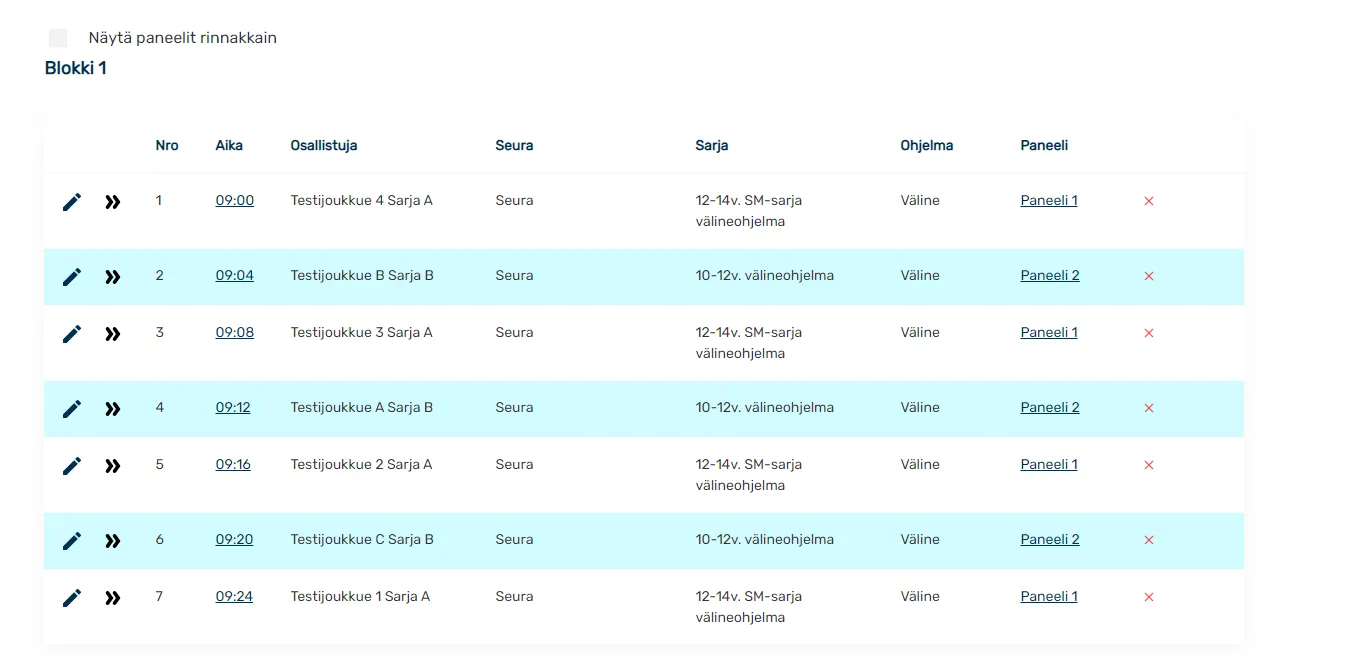Click double-chevron for Testijoukkue 3 Sarja A
This screenshot has height=672, width=1371.
coord(113,334)
